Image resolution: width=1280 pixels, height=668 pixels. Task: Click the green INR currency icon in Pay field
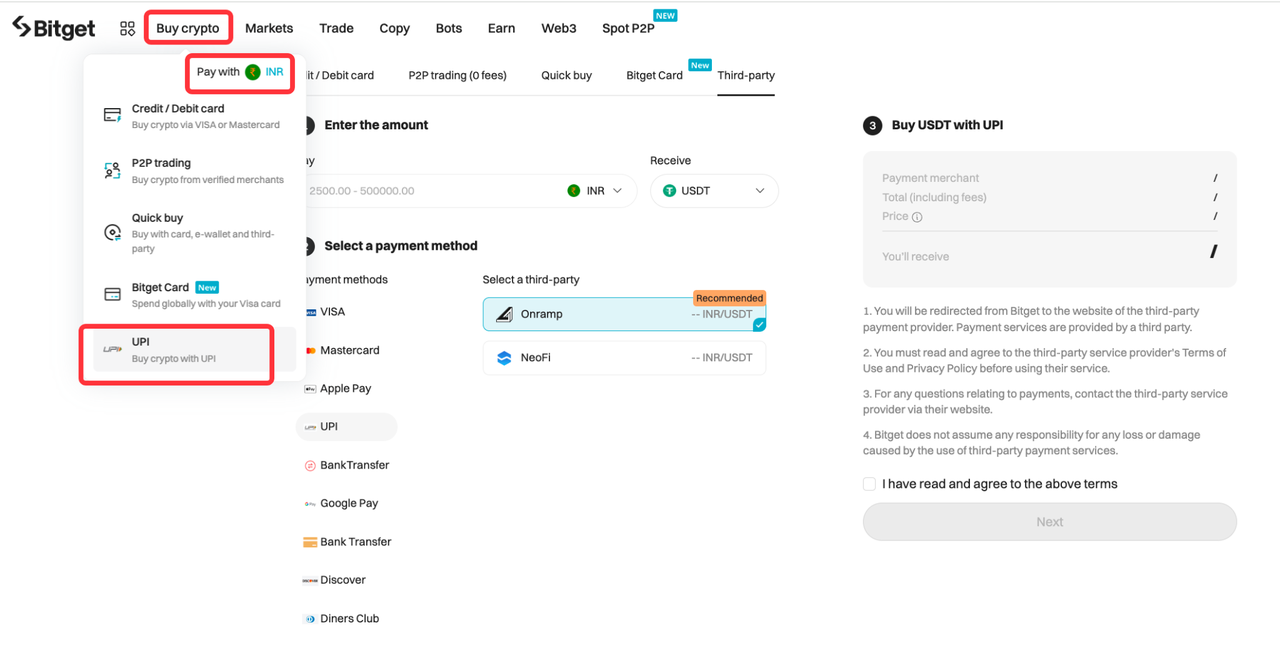pos(574,191)
